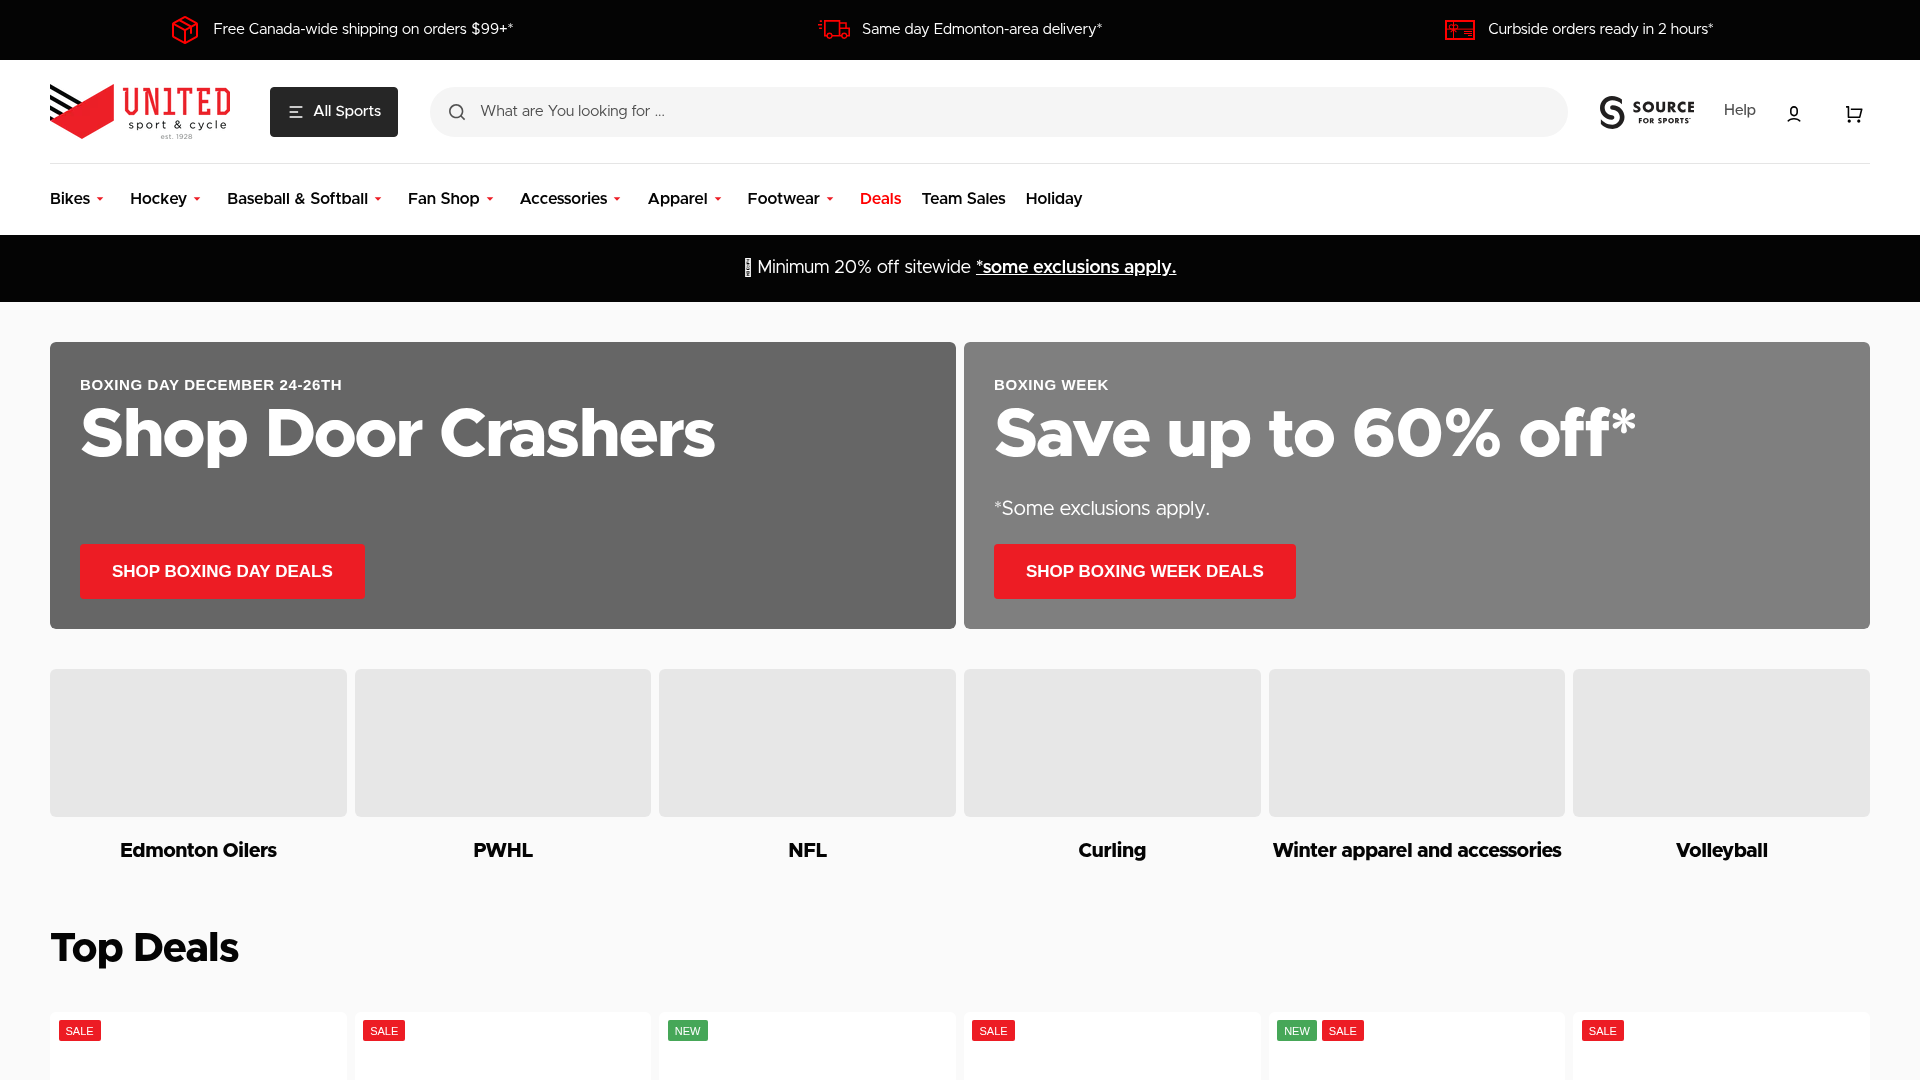Click the Shop Door Crashers banner heading
This screenshot has width=1920, height=1080.
pyautogui.click(x=398, y=434)
